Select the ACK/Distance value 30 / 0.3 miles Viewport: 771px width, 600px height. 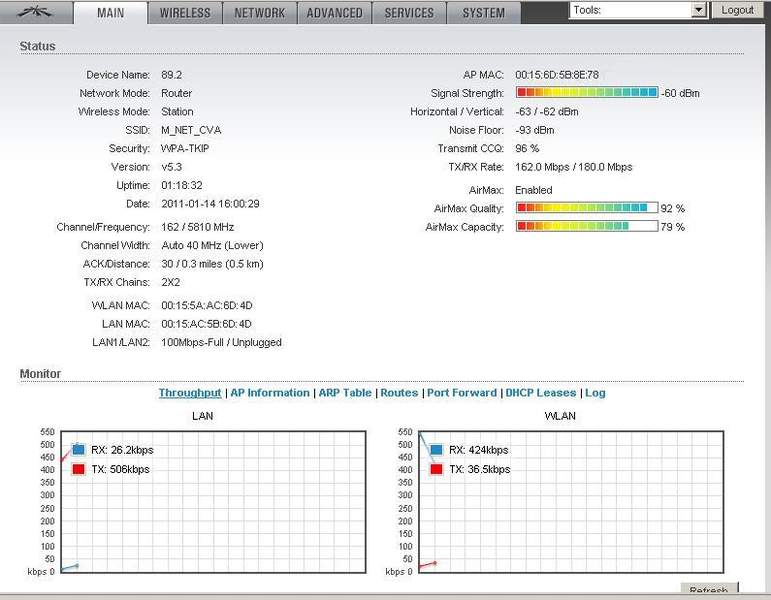(x=212, y=264)
